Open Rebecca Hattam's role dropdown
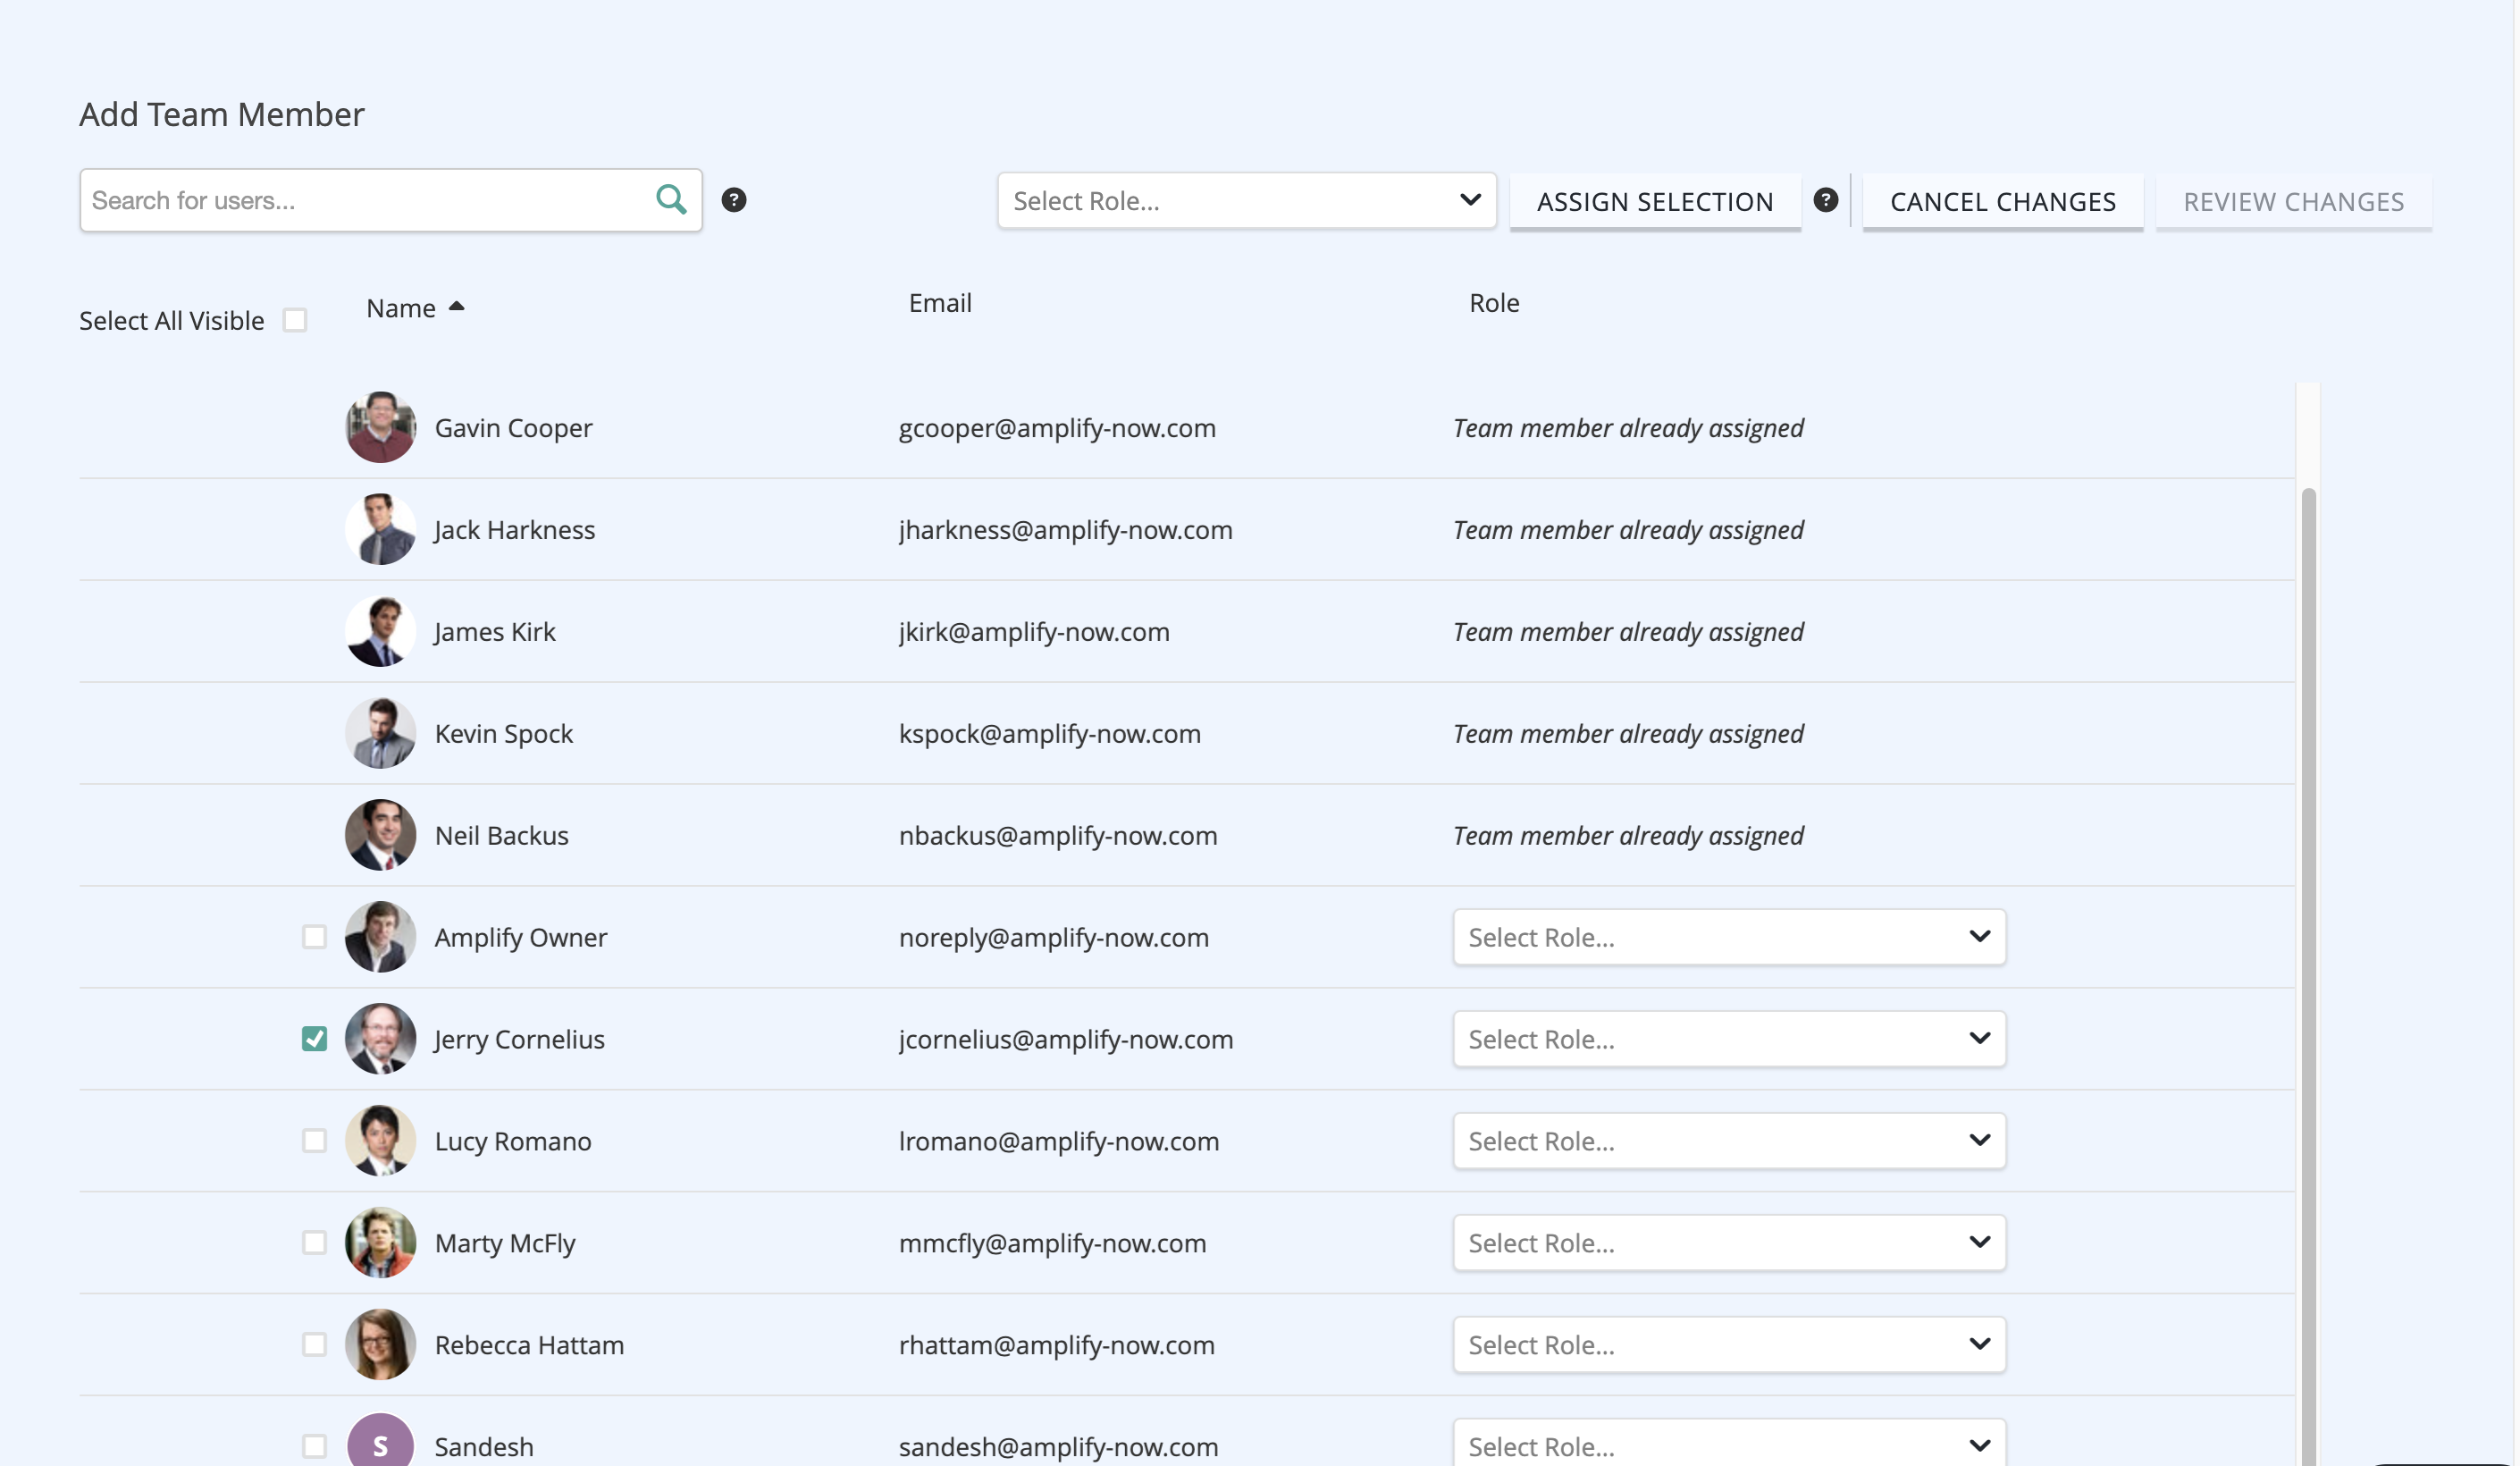This screenshot has width=2520, height=1466. click(1729, 1345)
